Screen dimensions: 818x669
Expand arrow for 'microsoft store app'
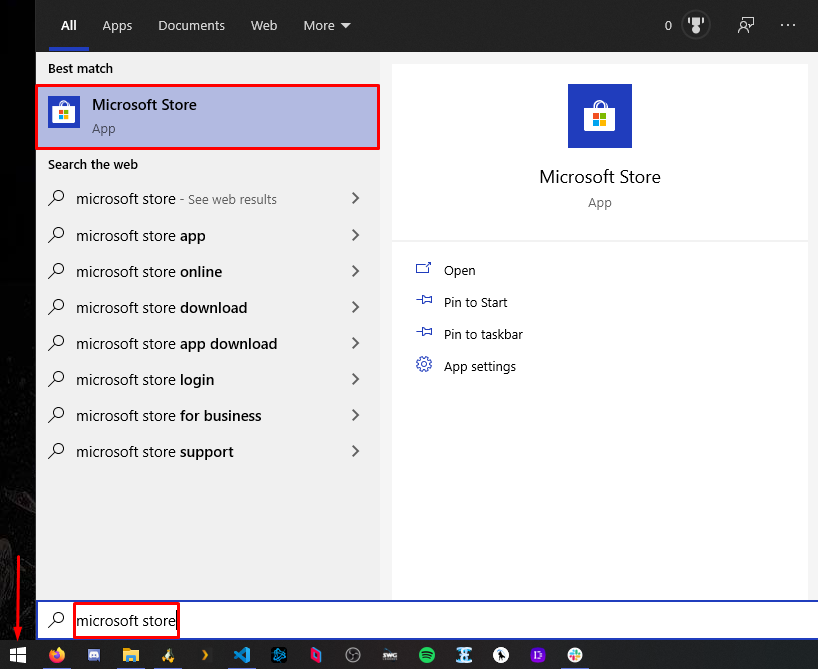pos(355,235)
